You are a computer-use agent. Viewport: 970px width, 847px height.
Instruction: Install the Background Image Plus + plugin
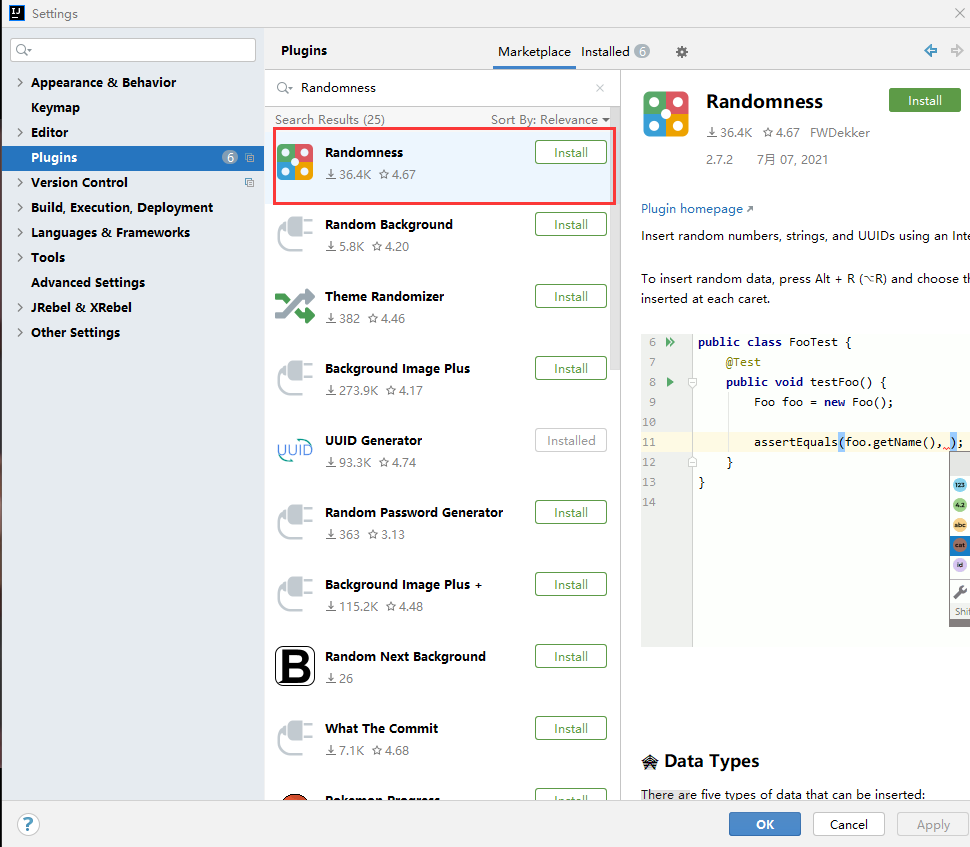click(x=570, y=585)
